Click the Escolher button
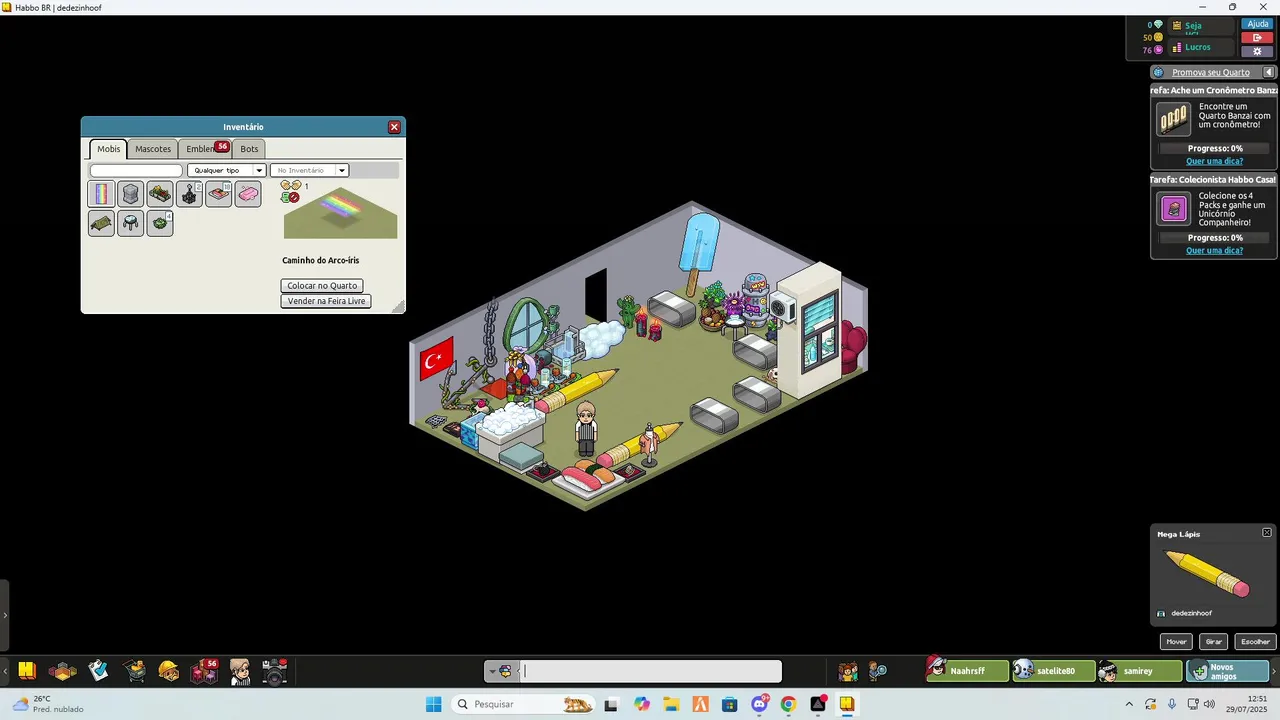 (x=1255, y=642)
